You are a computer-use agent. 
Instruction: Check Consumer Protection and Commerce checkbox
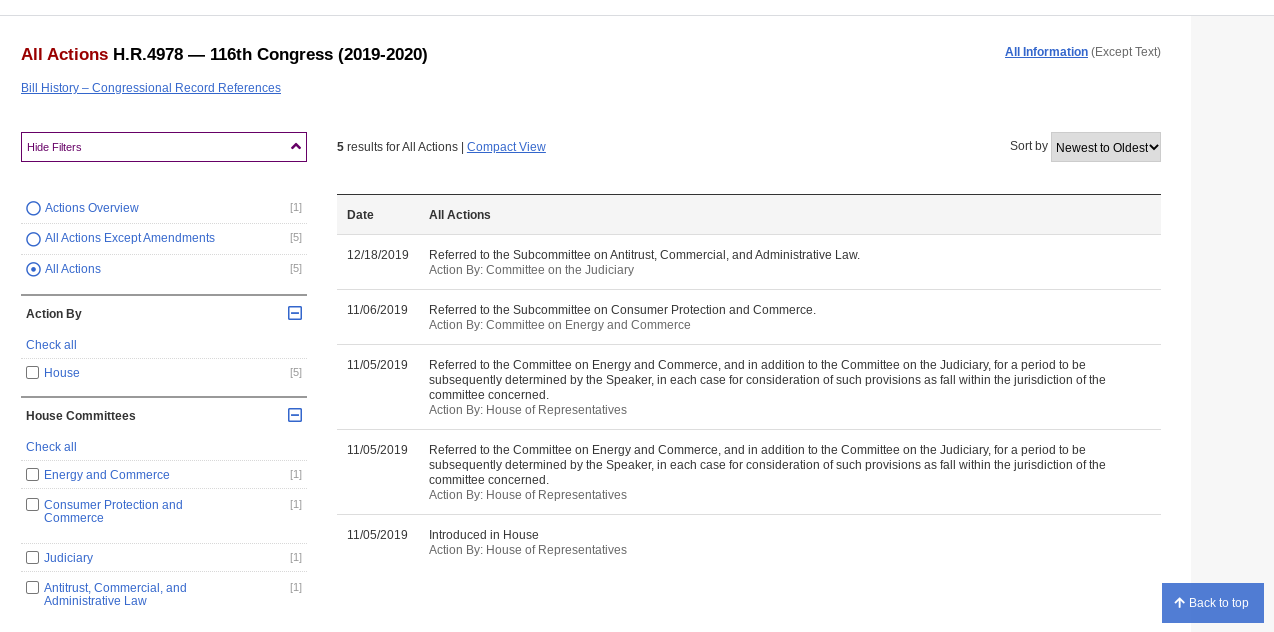[x=33, y=505]
